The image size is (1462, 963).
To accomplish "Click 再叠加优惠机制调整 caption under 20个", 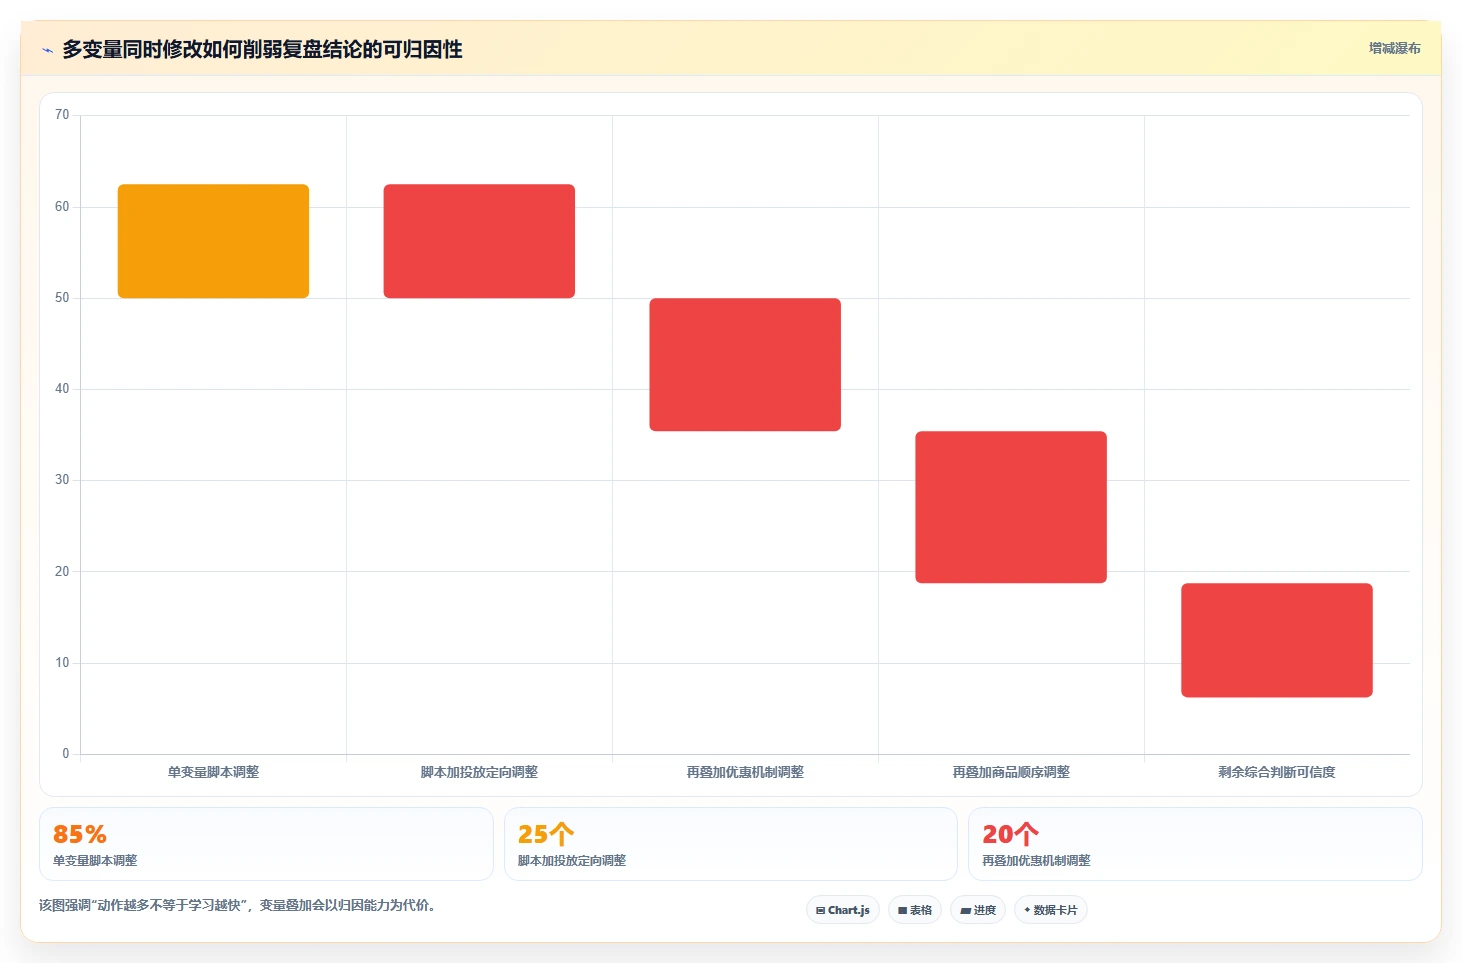I will 1036,861.
